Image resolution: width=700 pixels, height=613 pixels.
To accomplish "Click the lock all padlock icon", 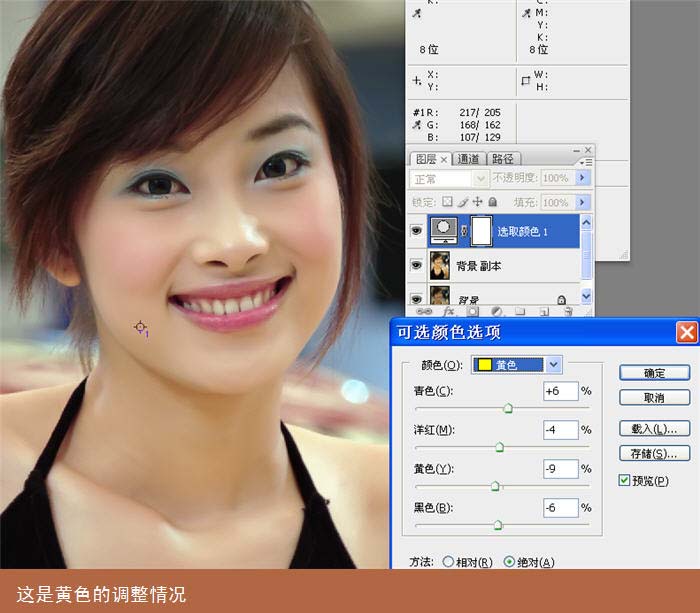I will click(x=492, y=202).
